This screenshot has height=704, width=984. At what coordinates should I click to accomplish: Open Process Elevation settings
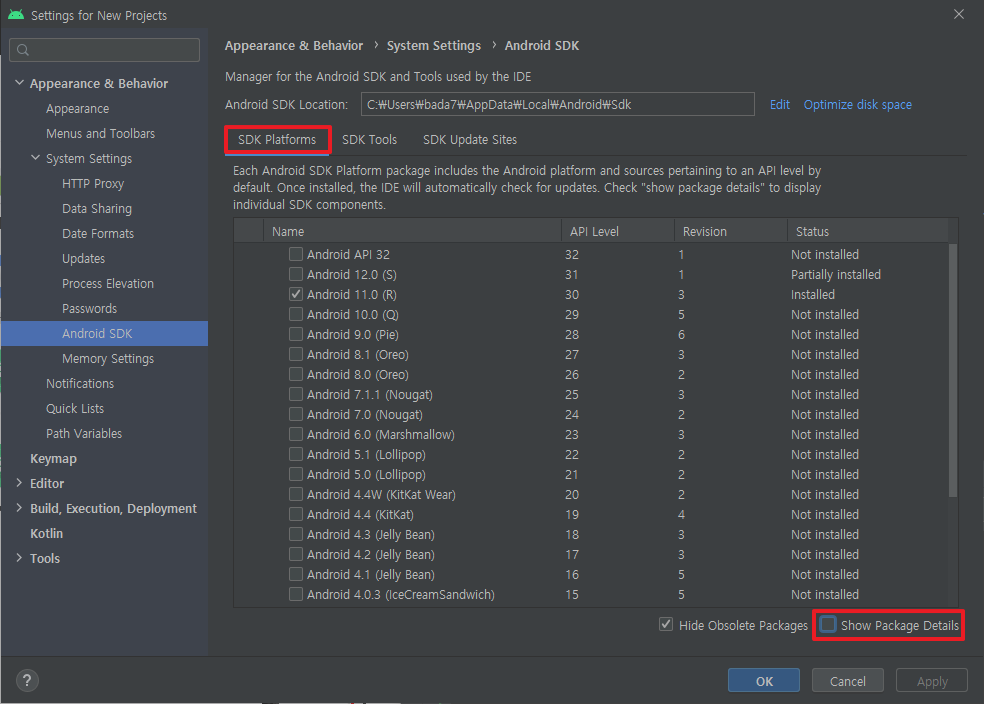point(108,284)
